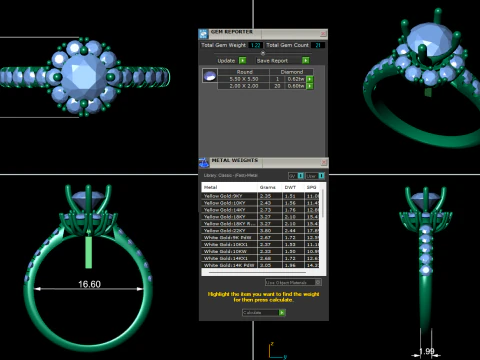Click the Diamond column header in Gem Reporter
This screenshot has width=480, height=360.
click(x=292, y=72)
